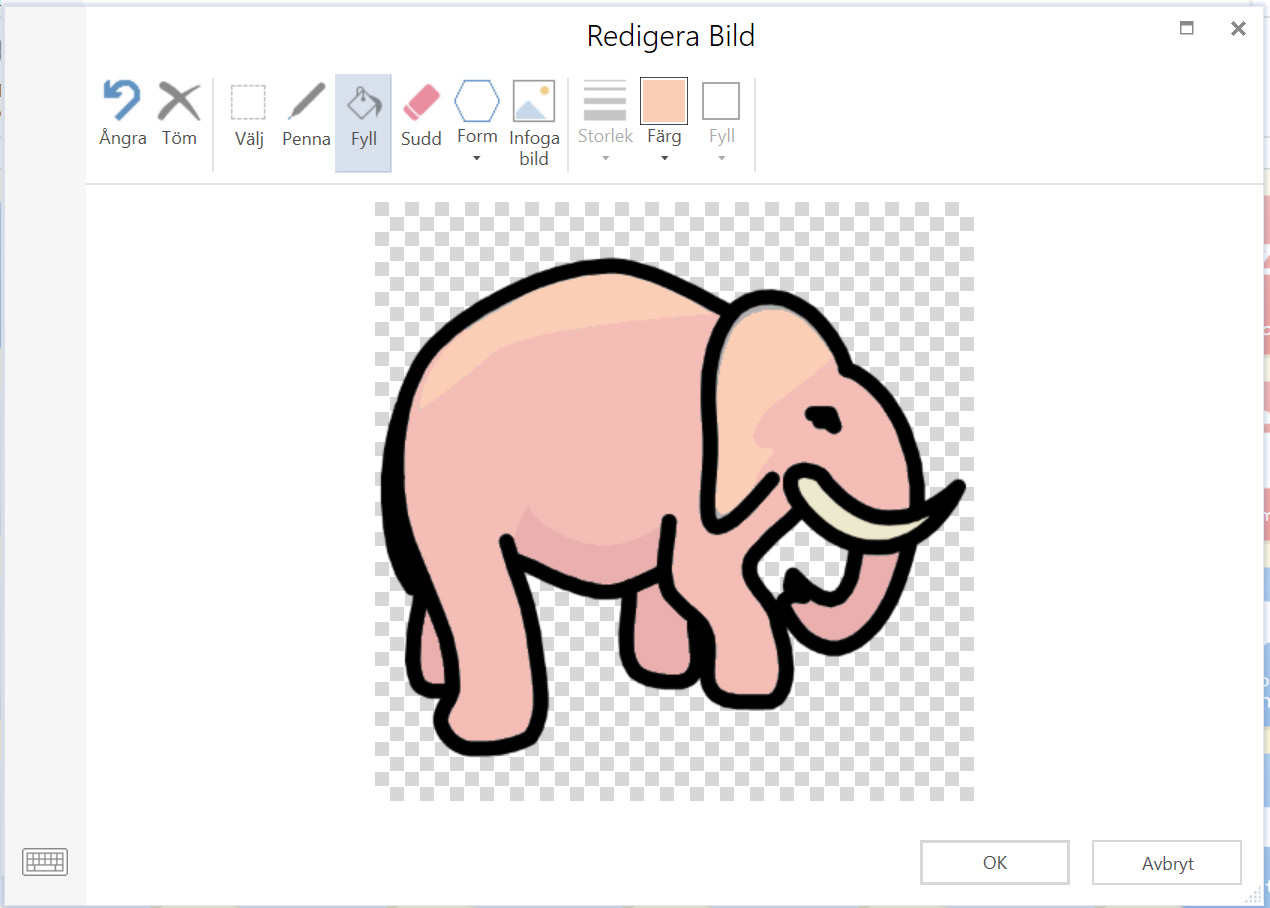1270x908 pixels.
Task: Click the Redigera Bild title text
Action: pos(671,37)
